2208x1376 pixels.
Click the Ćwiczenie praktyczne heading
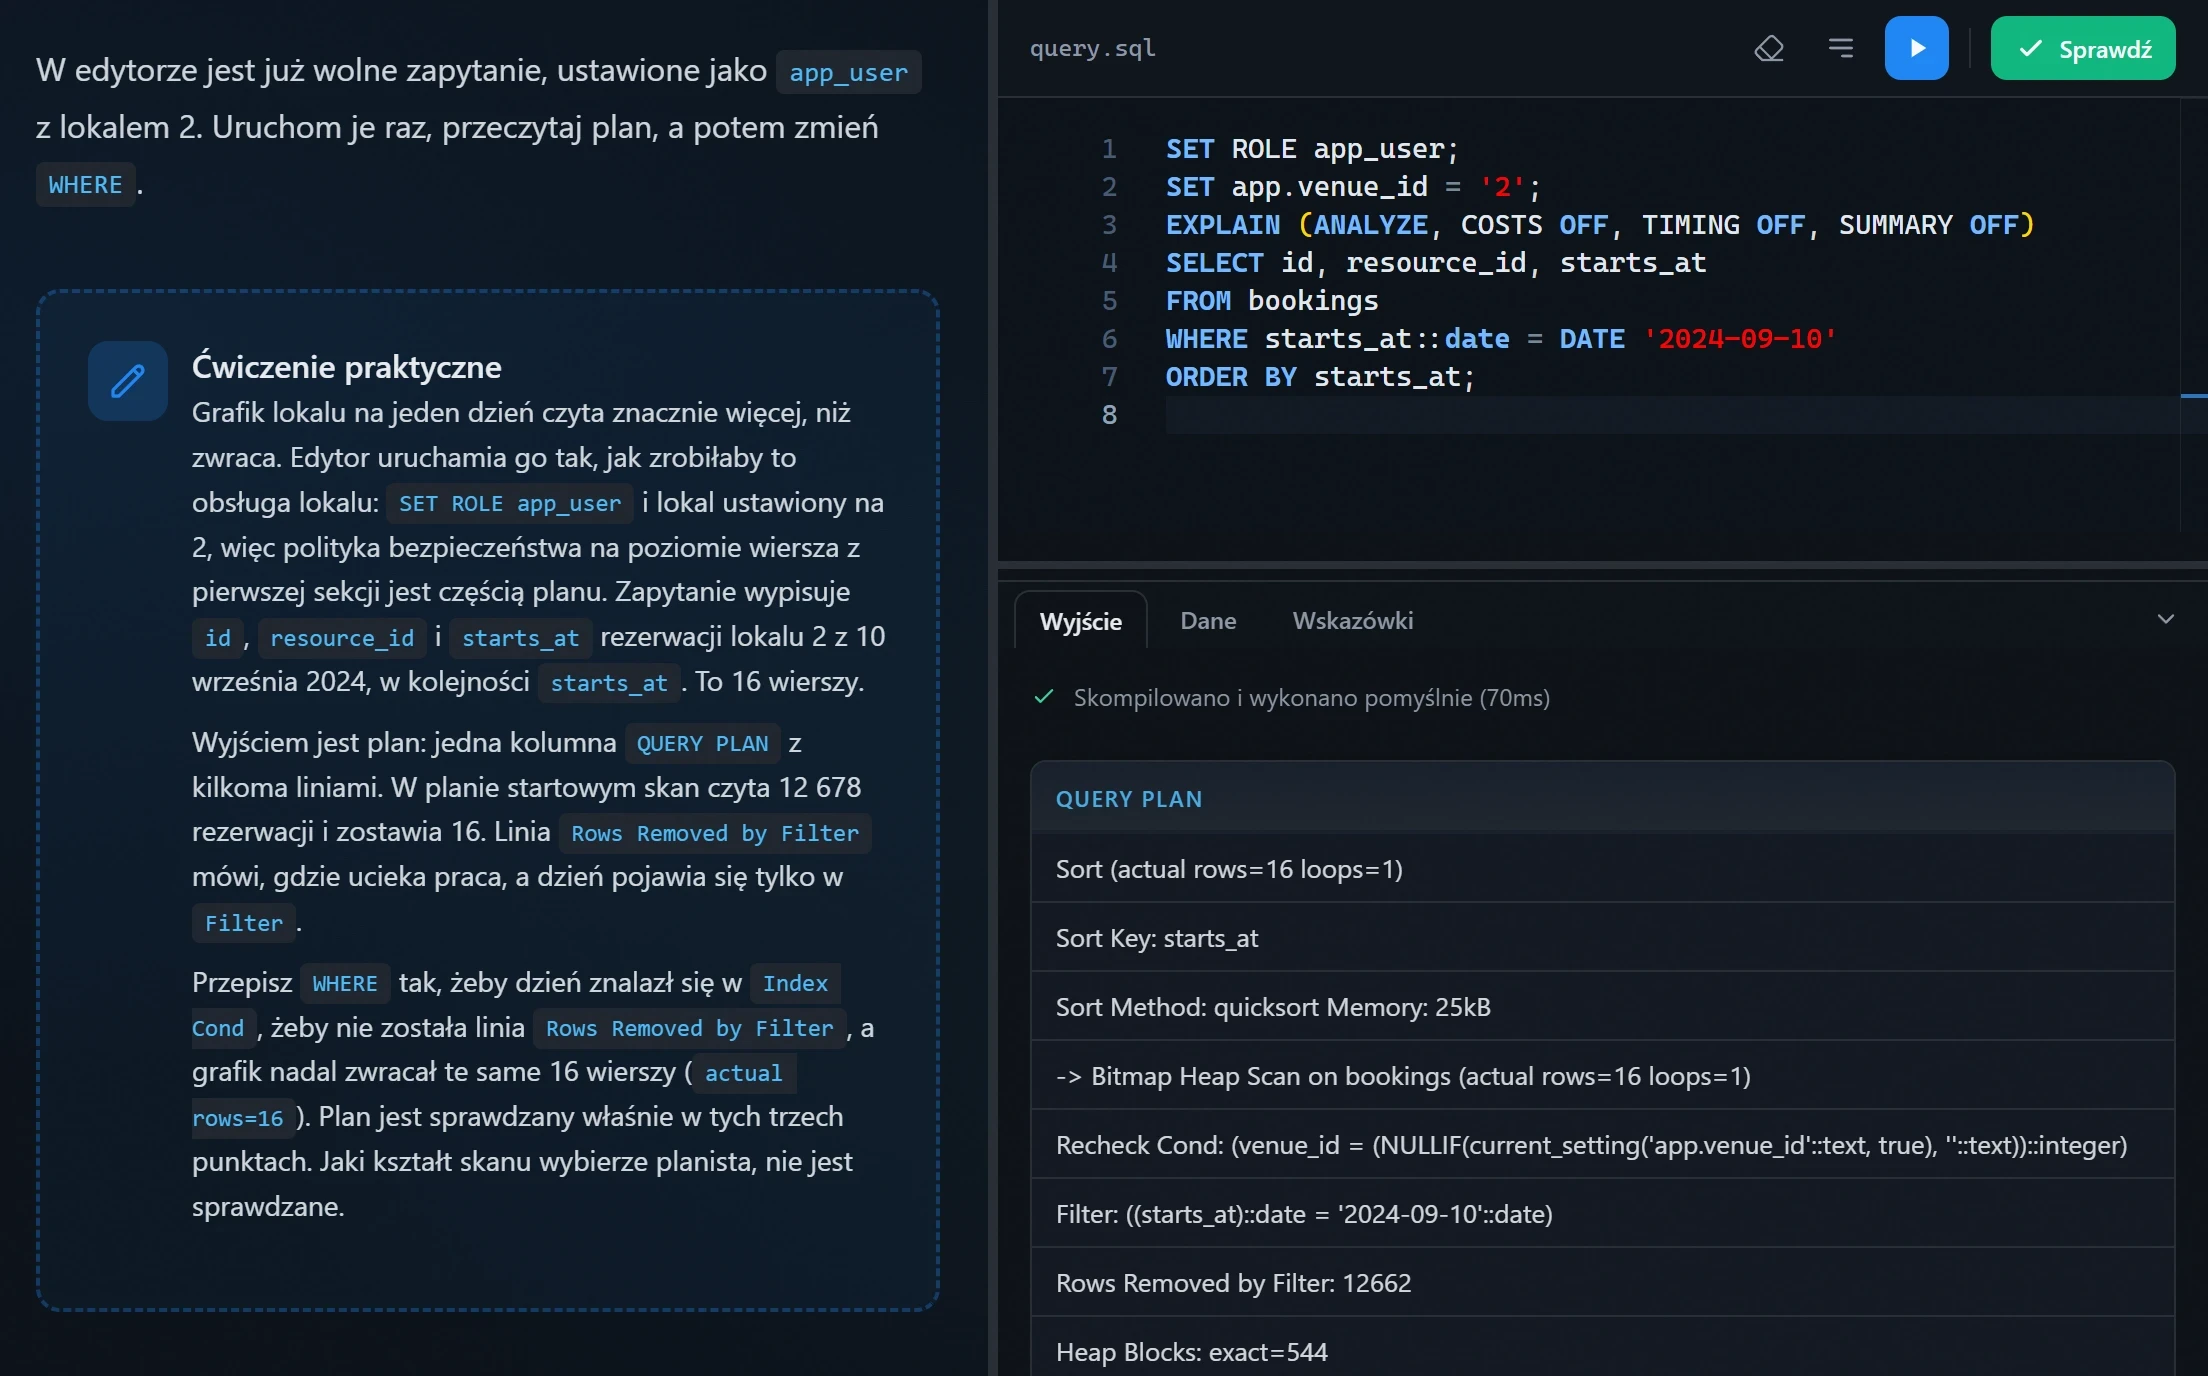tap(346, 367)
